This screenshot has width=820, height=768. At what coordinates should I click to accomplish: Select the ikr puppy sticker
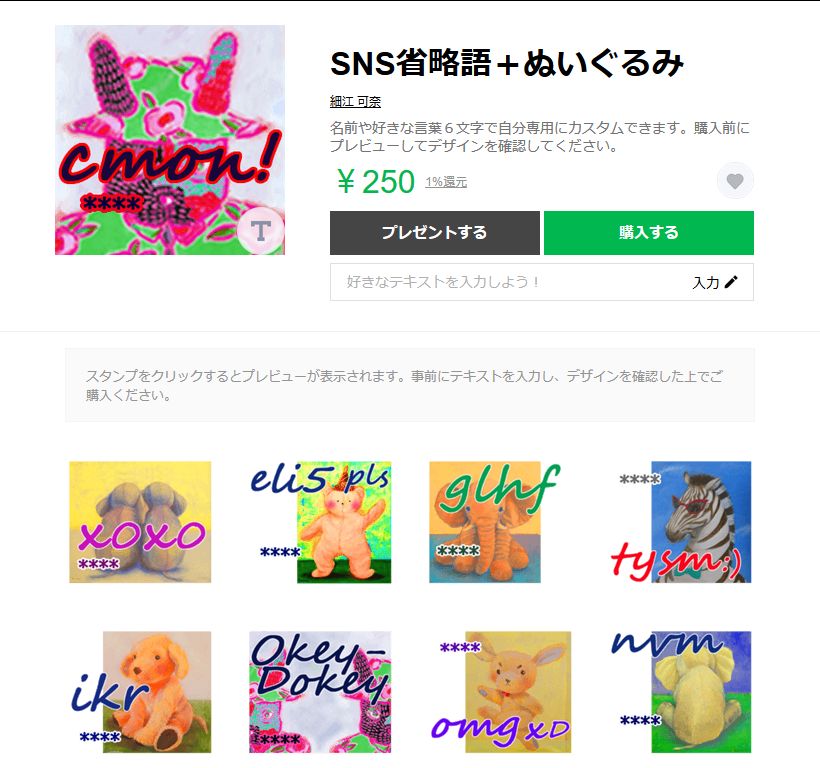(140, 692)
